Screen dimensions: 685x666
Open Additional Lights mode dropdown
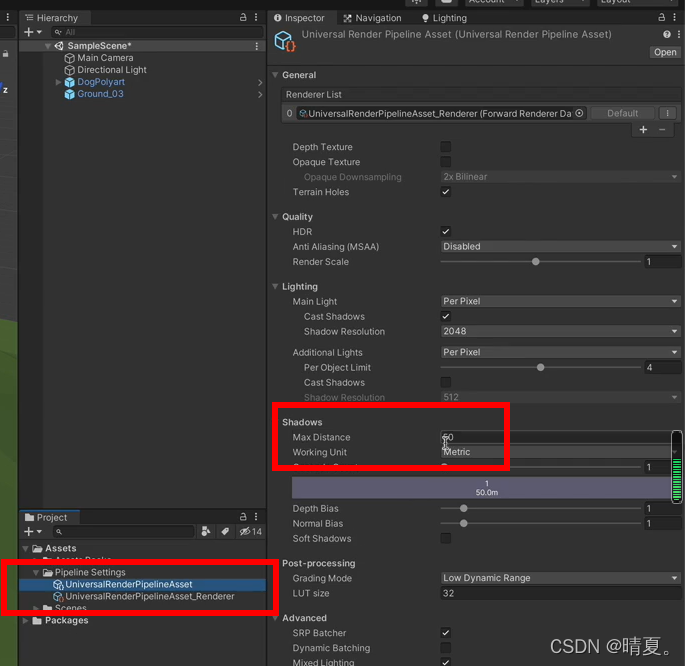pos(560,352)
